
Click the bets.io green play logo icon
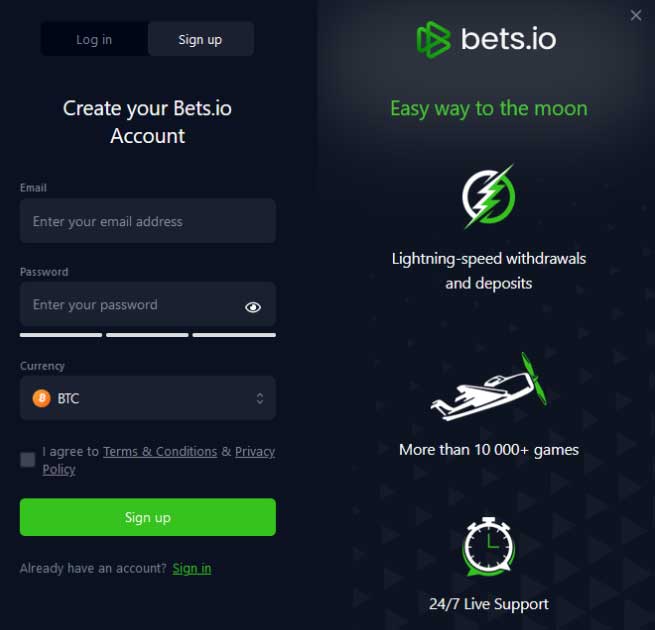point(435,40)
